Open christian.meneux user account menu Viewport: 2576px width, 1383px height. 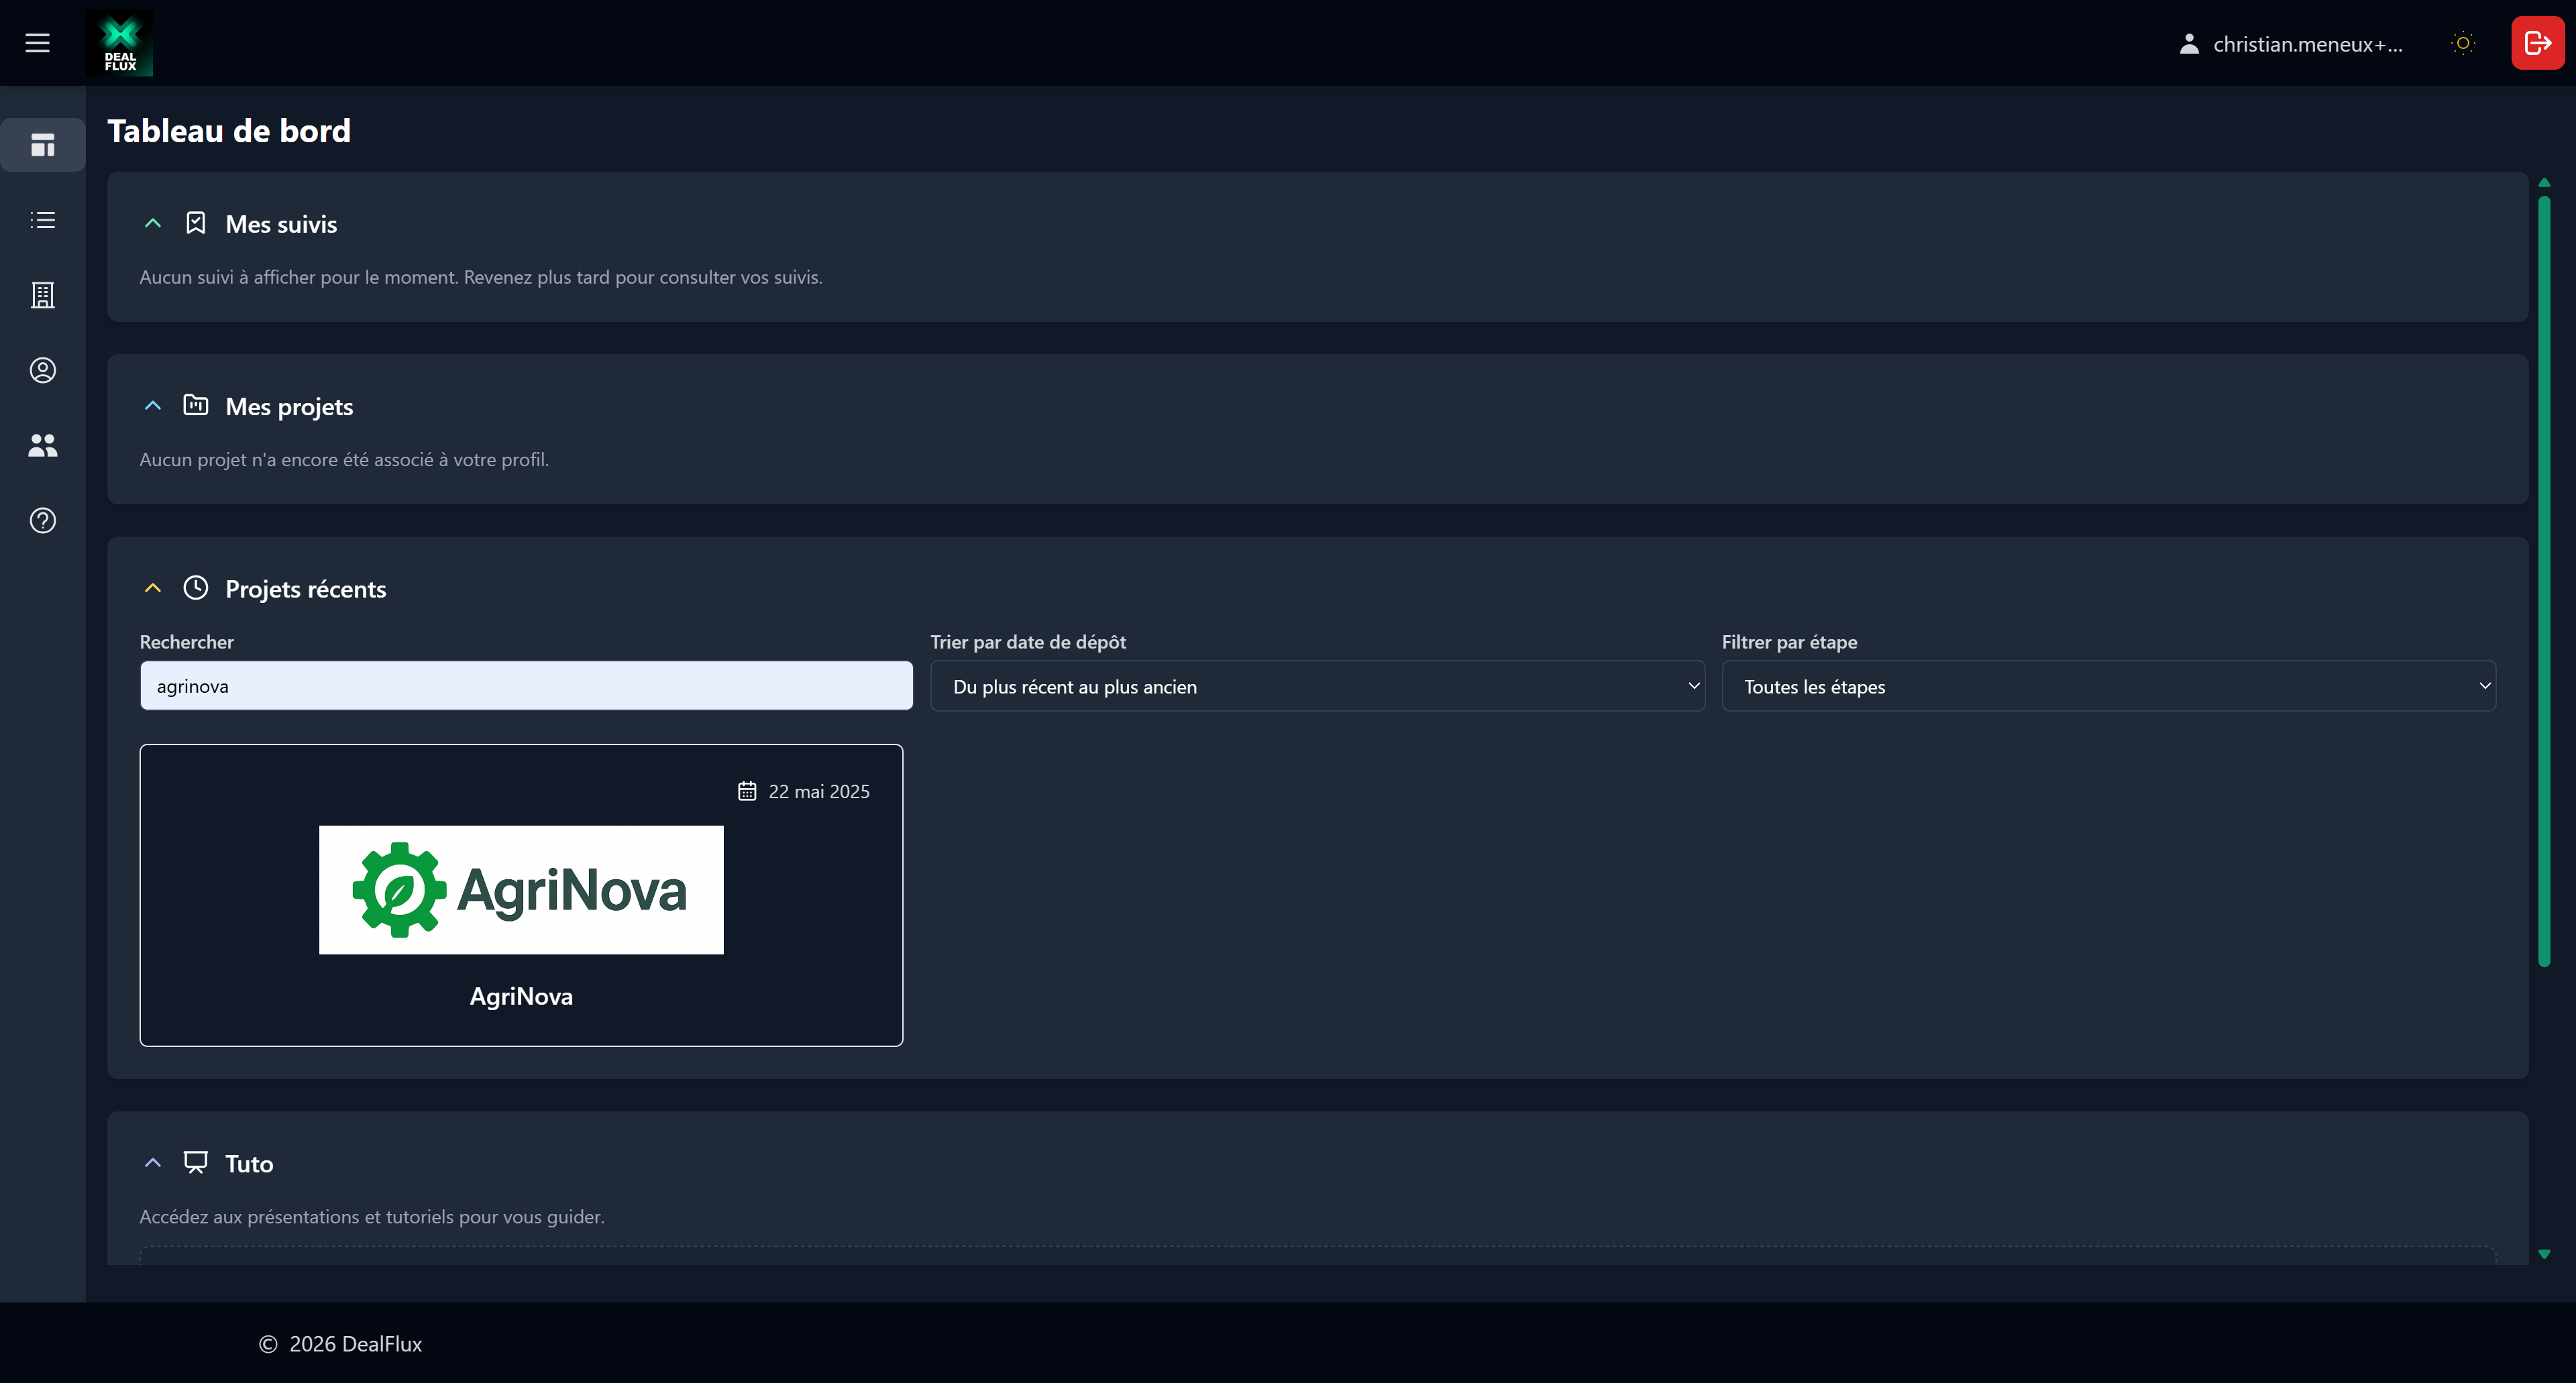tap(2290, 44)
